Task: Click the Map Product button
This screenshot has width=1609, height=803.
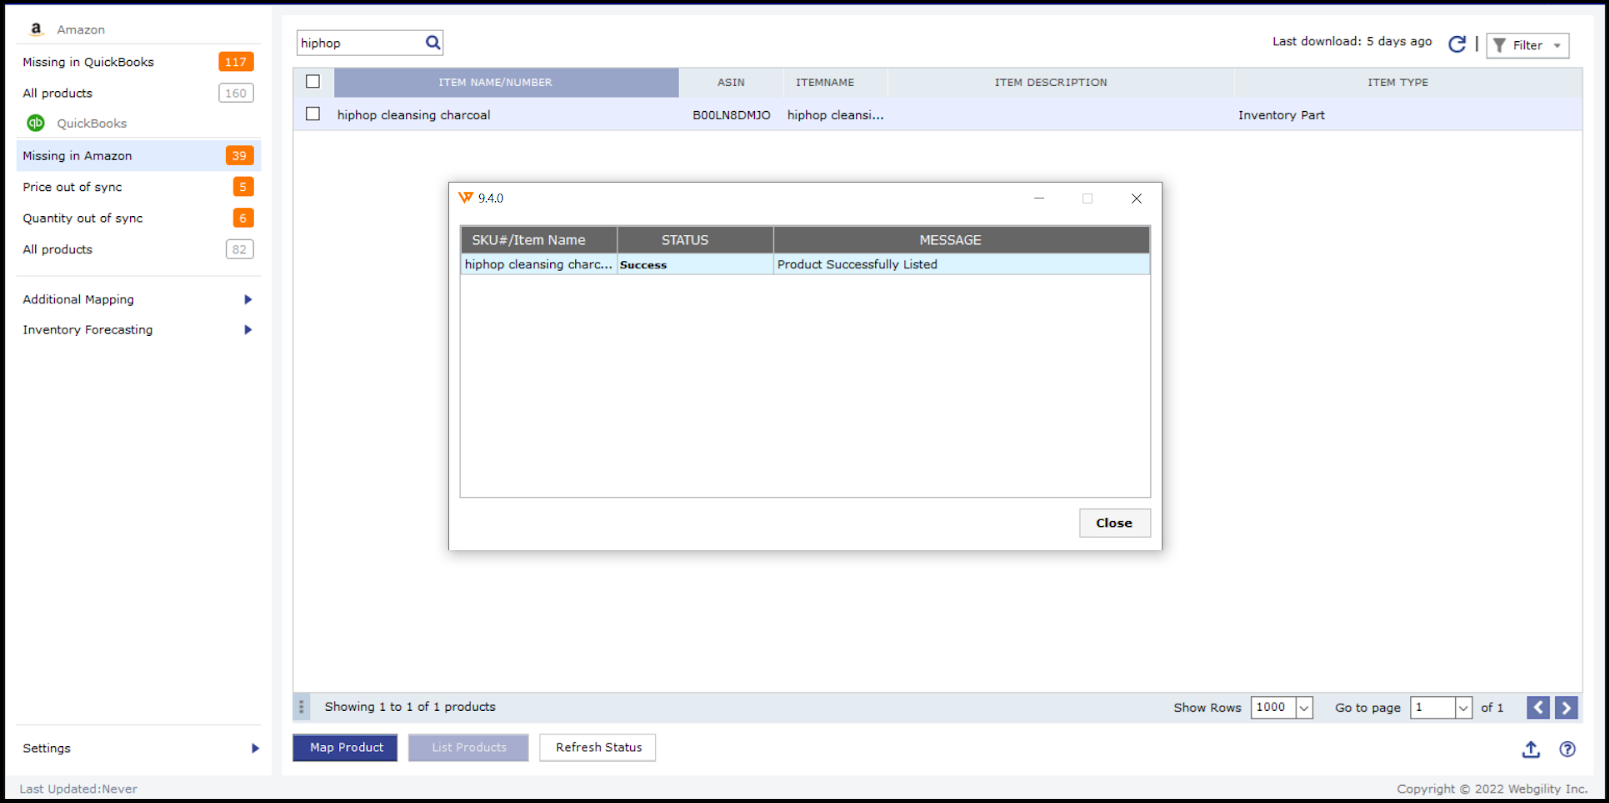Action: coord(345,748)
